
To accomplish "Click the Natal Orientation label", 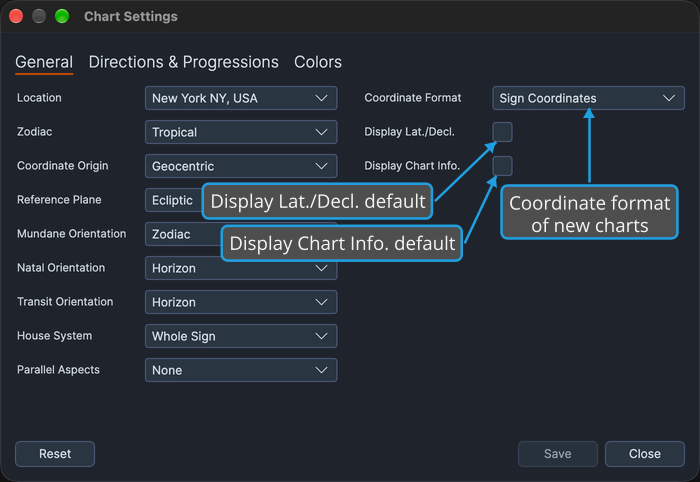I will coord(61,268).
